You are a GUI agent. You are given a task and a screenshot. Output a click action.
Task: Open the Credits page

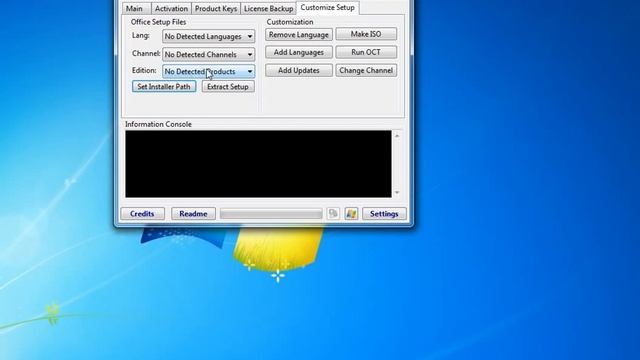[x=142, y=213]
